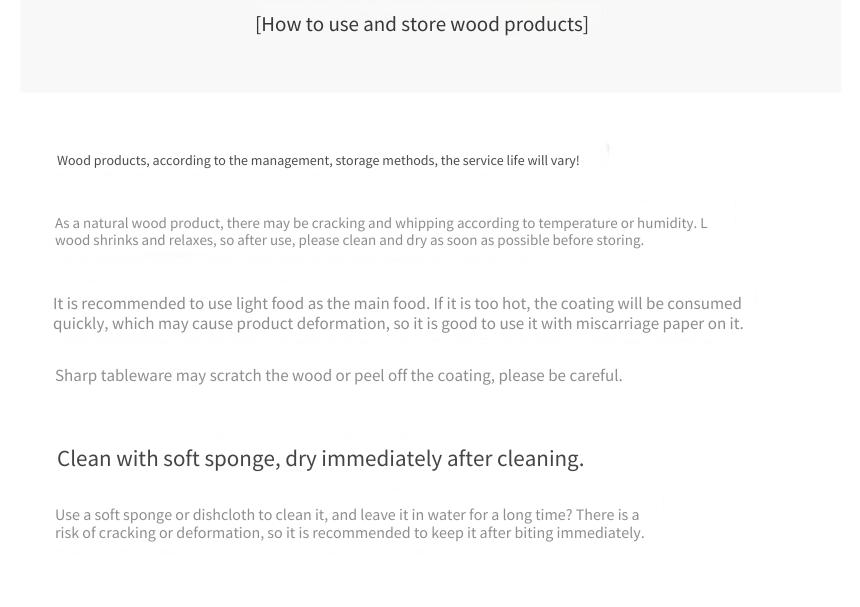This screenshot has height=607, width=860.
Task: Click the heading 'How to use and store wood products'
Action: click(x=422, y=25)
